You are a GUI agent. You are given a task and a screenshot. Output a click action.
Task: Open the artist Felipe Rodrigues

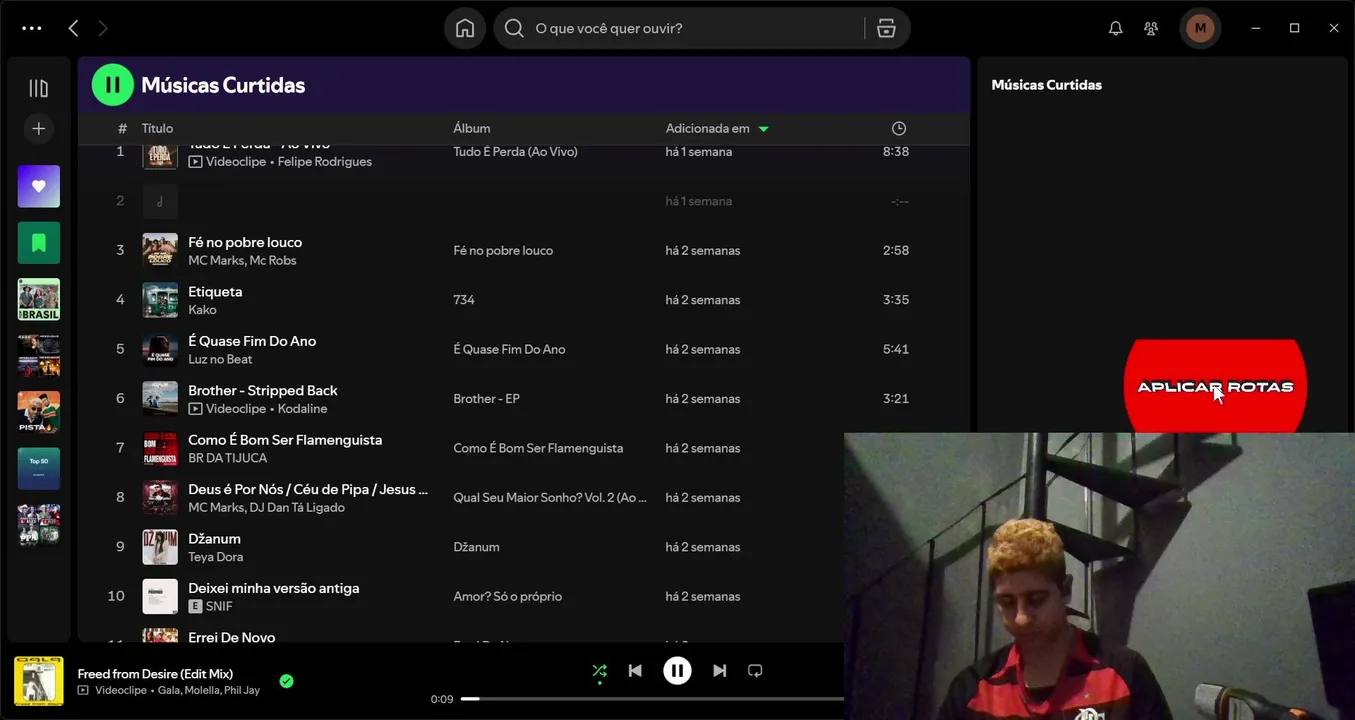(x=325, y=162)
